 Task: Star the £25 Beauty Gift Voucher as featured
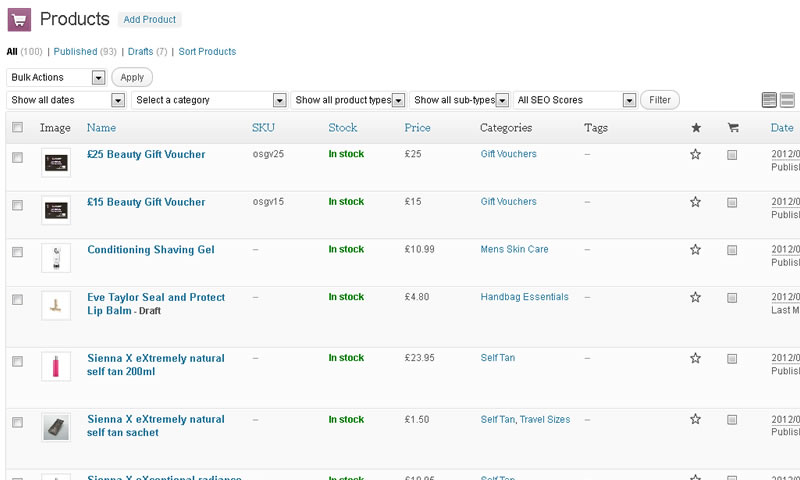click(696, 155)
